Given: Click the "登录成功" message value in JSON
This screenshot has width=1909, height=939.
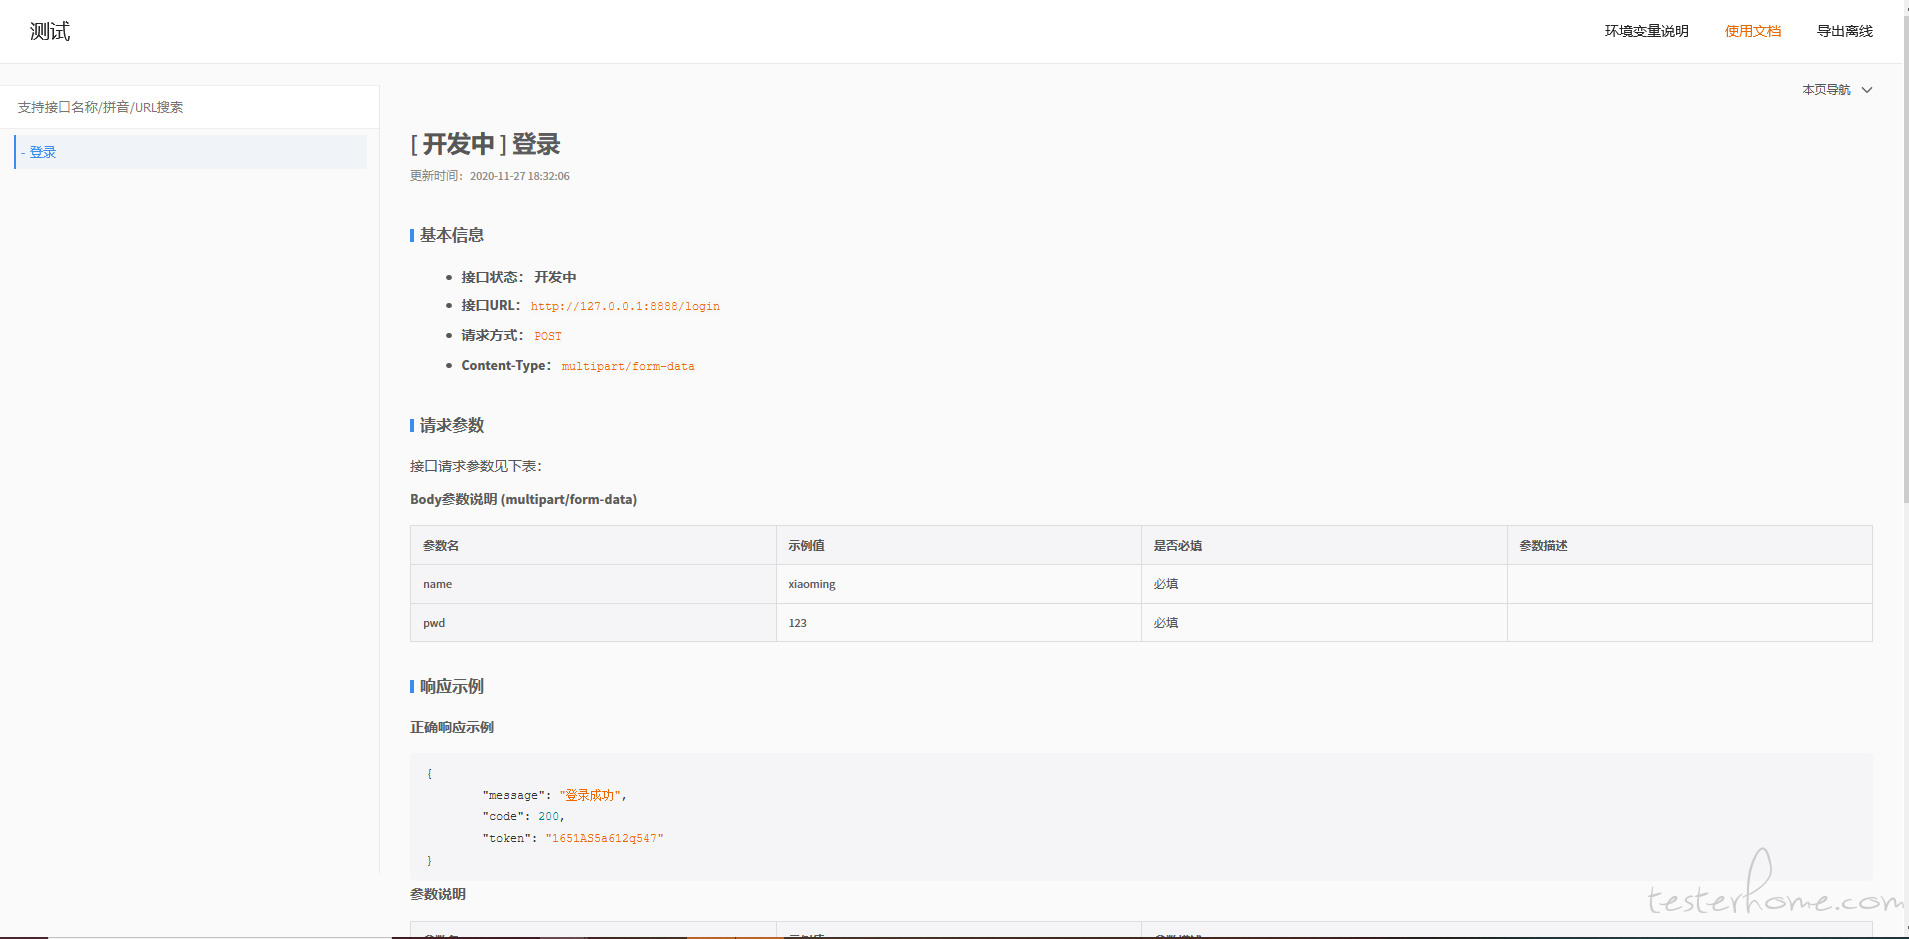Looking at the screenshot, I should [x=591, y=795].
